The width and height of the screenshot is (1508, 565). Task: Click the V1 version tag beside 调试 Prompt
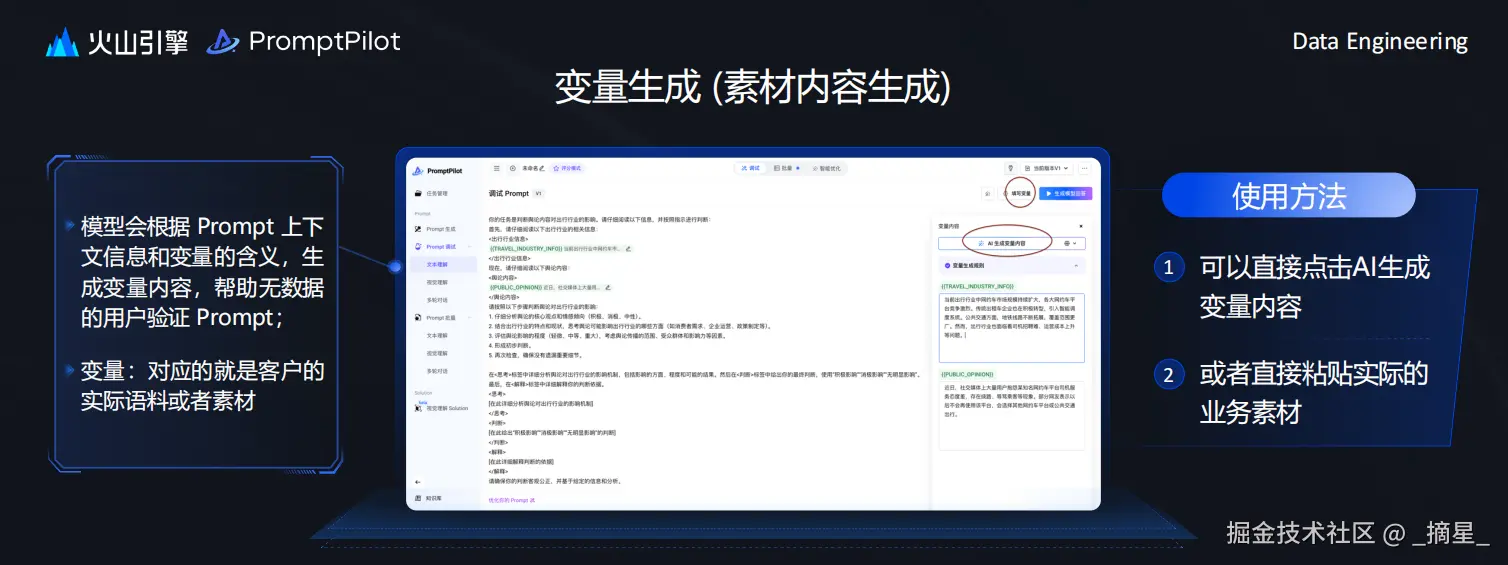[x=538, y=193]
